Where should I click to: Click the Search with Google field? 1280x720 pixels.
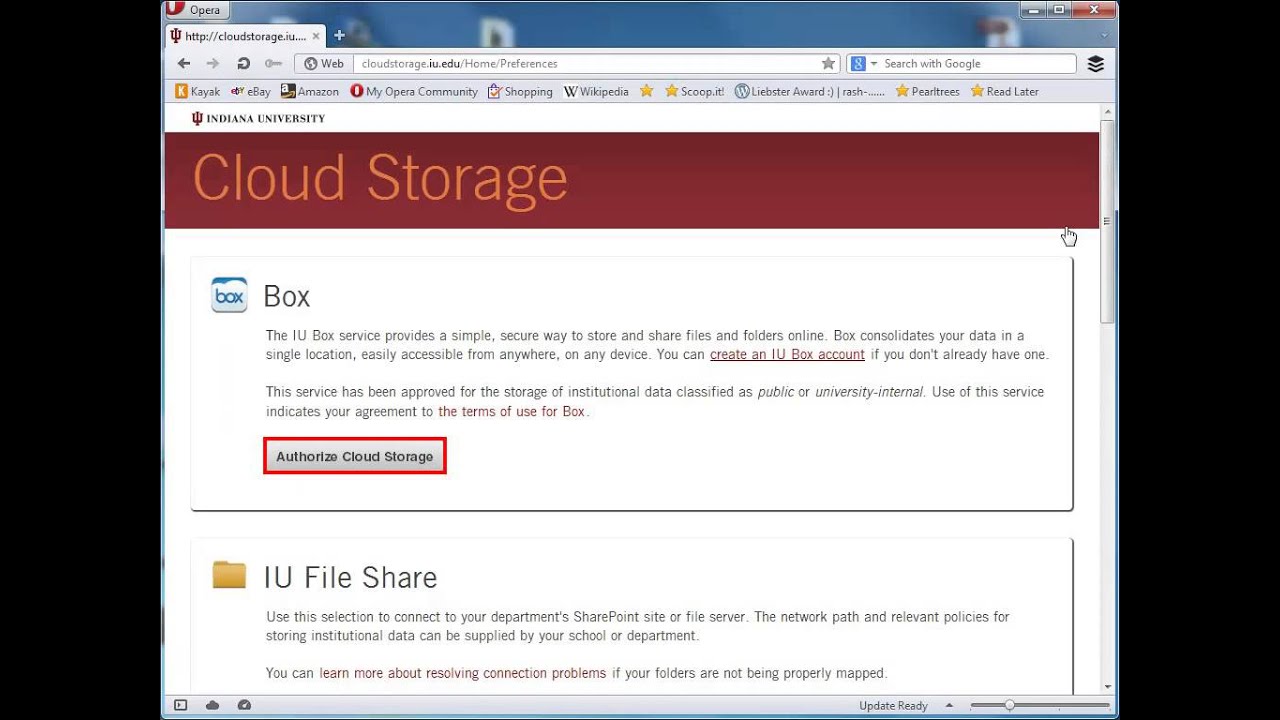977,63
